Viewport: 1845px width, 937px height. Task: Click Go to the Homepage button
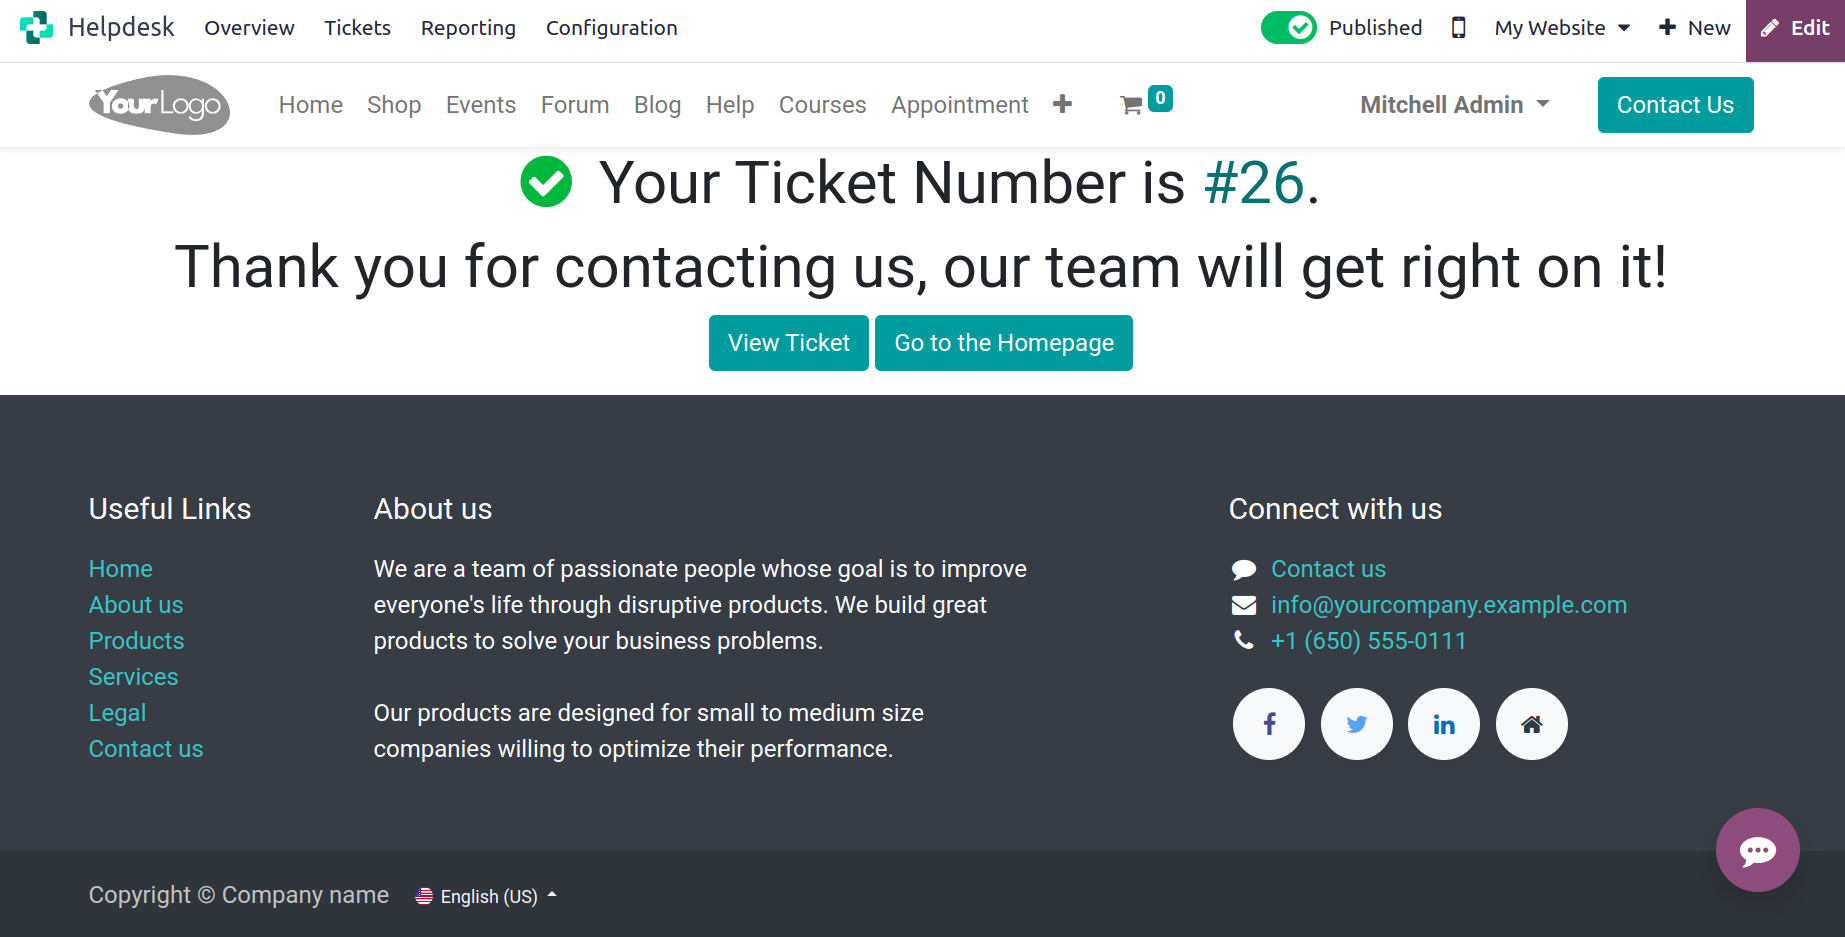(1004, 343)
